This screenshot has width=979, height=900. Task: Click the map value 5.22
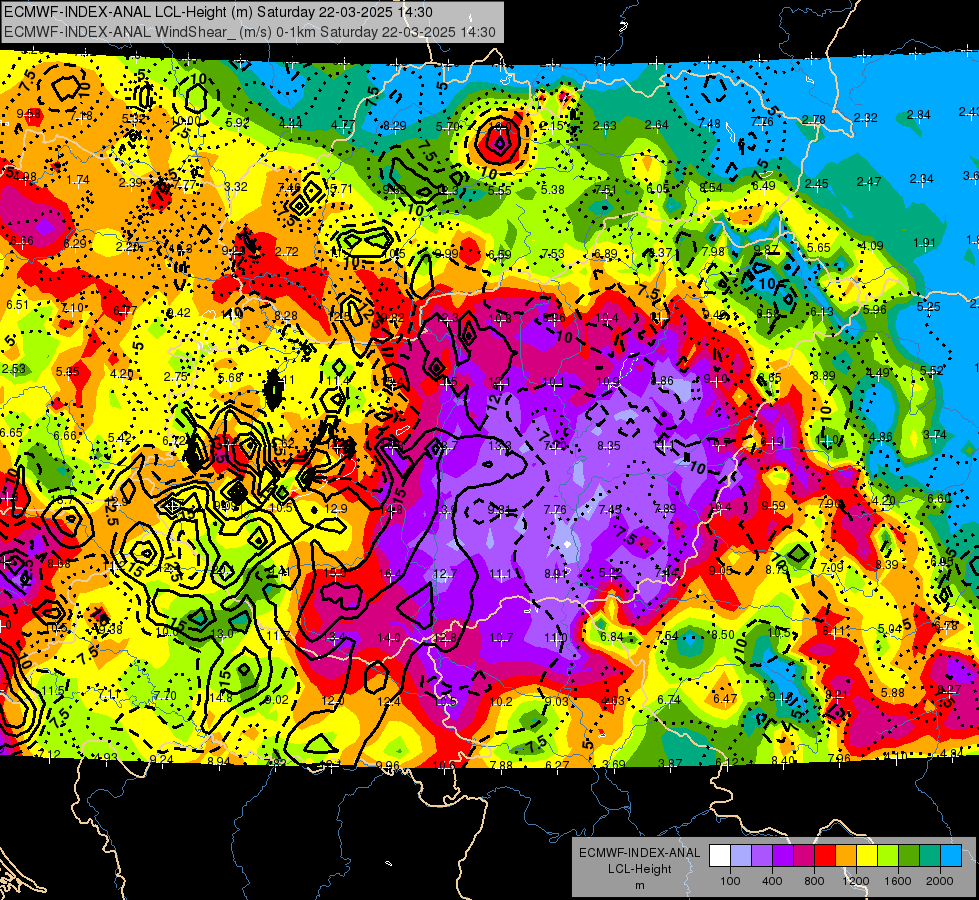pos(611,573)
